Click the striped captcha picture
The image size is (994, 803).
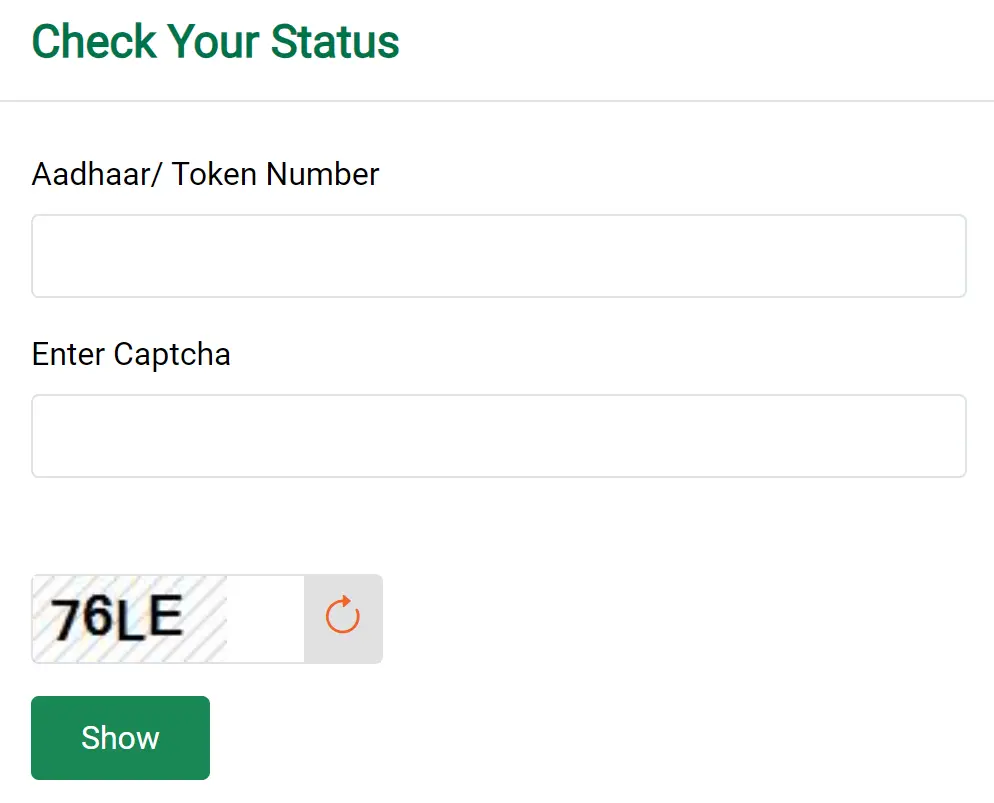130,618
